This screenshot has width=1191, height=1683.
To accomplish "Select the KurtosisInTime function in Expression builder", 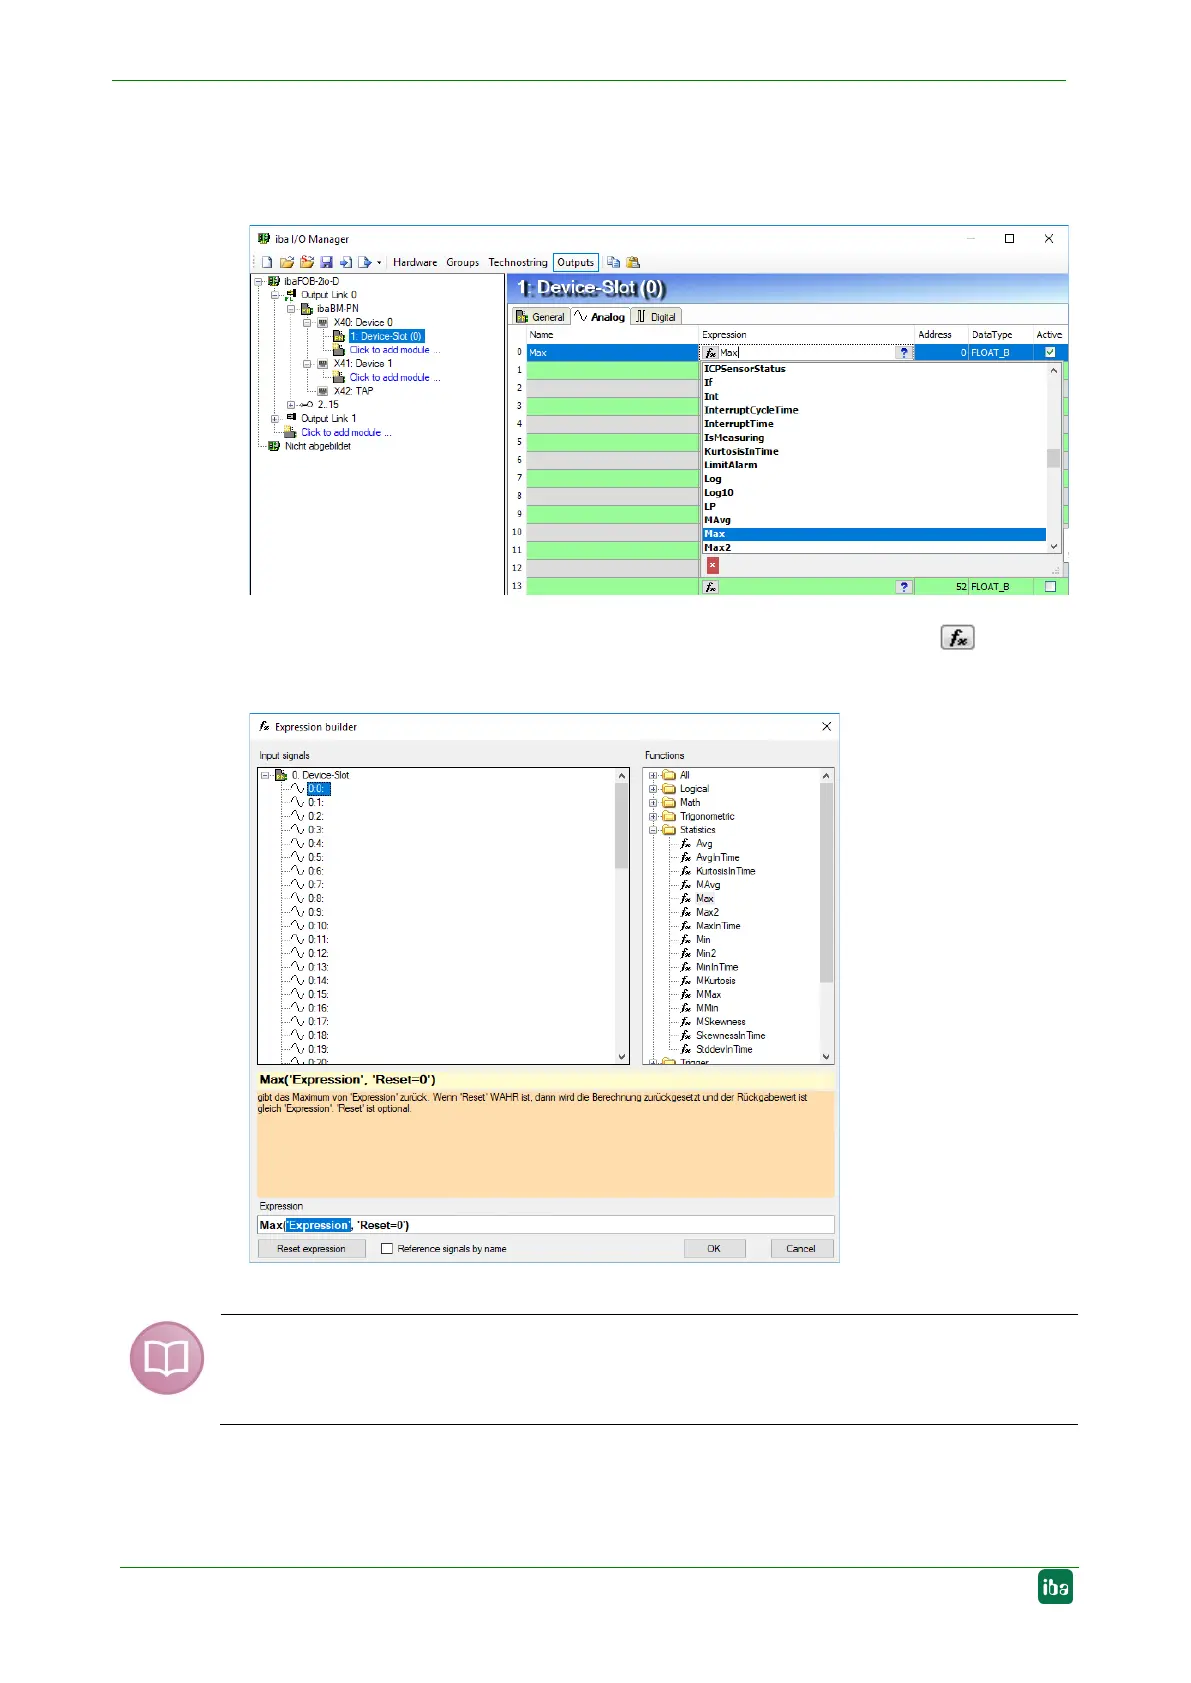I will pos(725,871).
